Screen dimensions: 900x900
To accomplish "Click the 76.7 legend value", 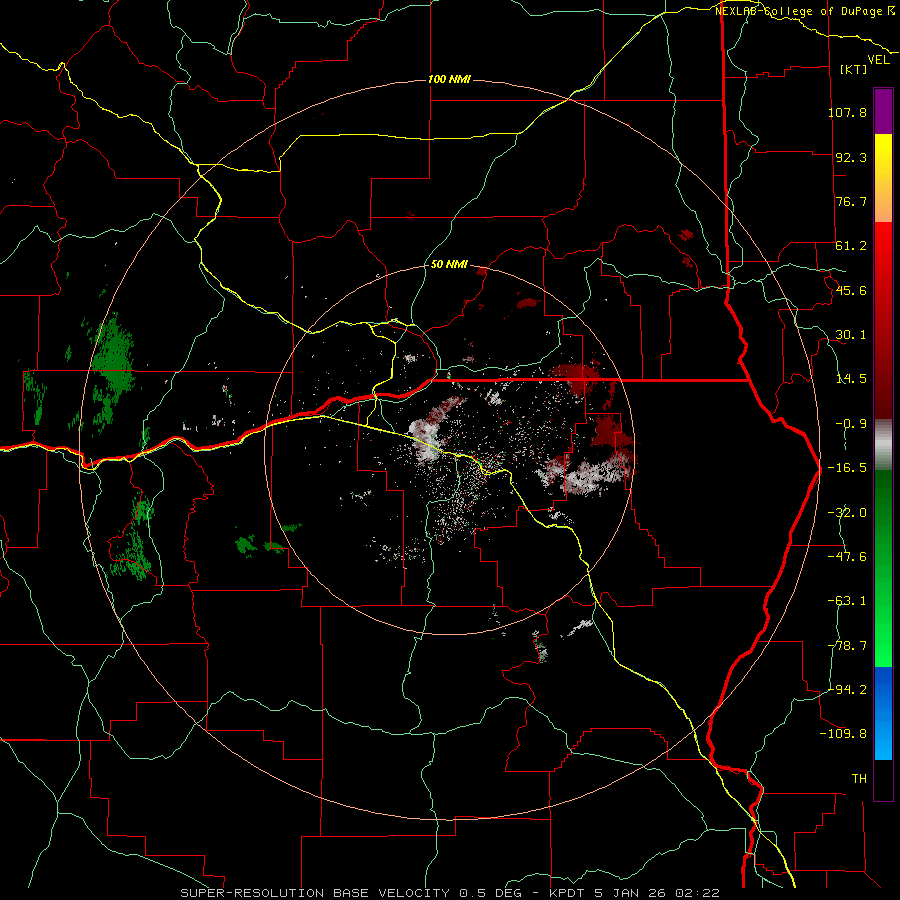I will [851, 201].
